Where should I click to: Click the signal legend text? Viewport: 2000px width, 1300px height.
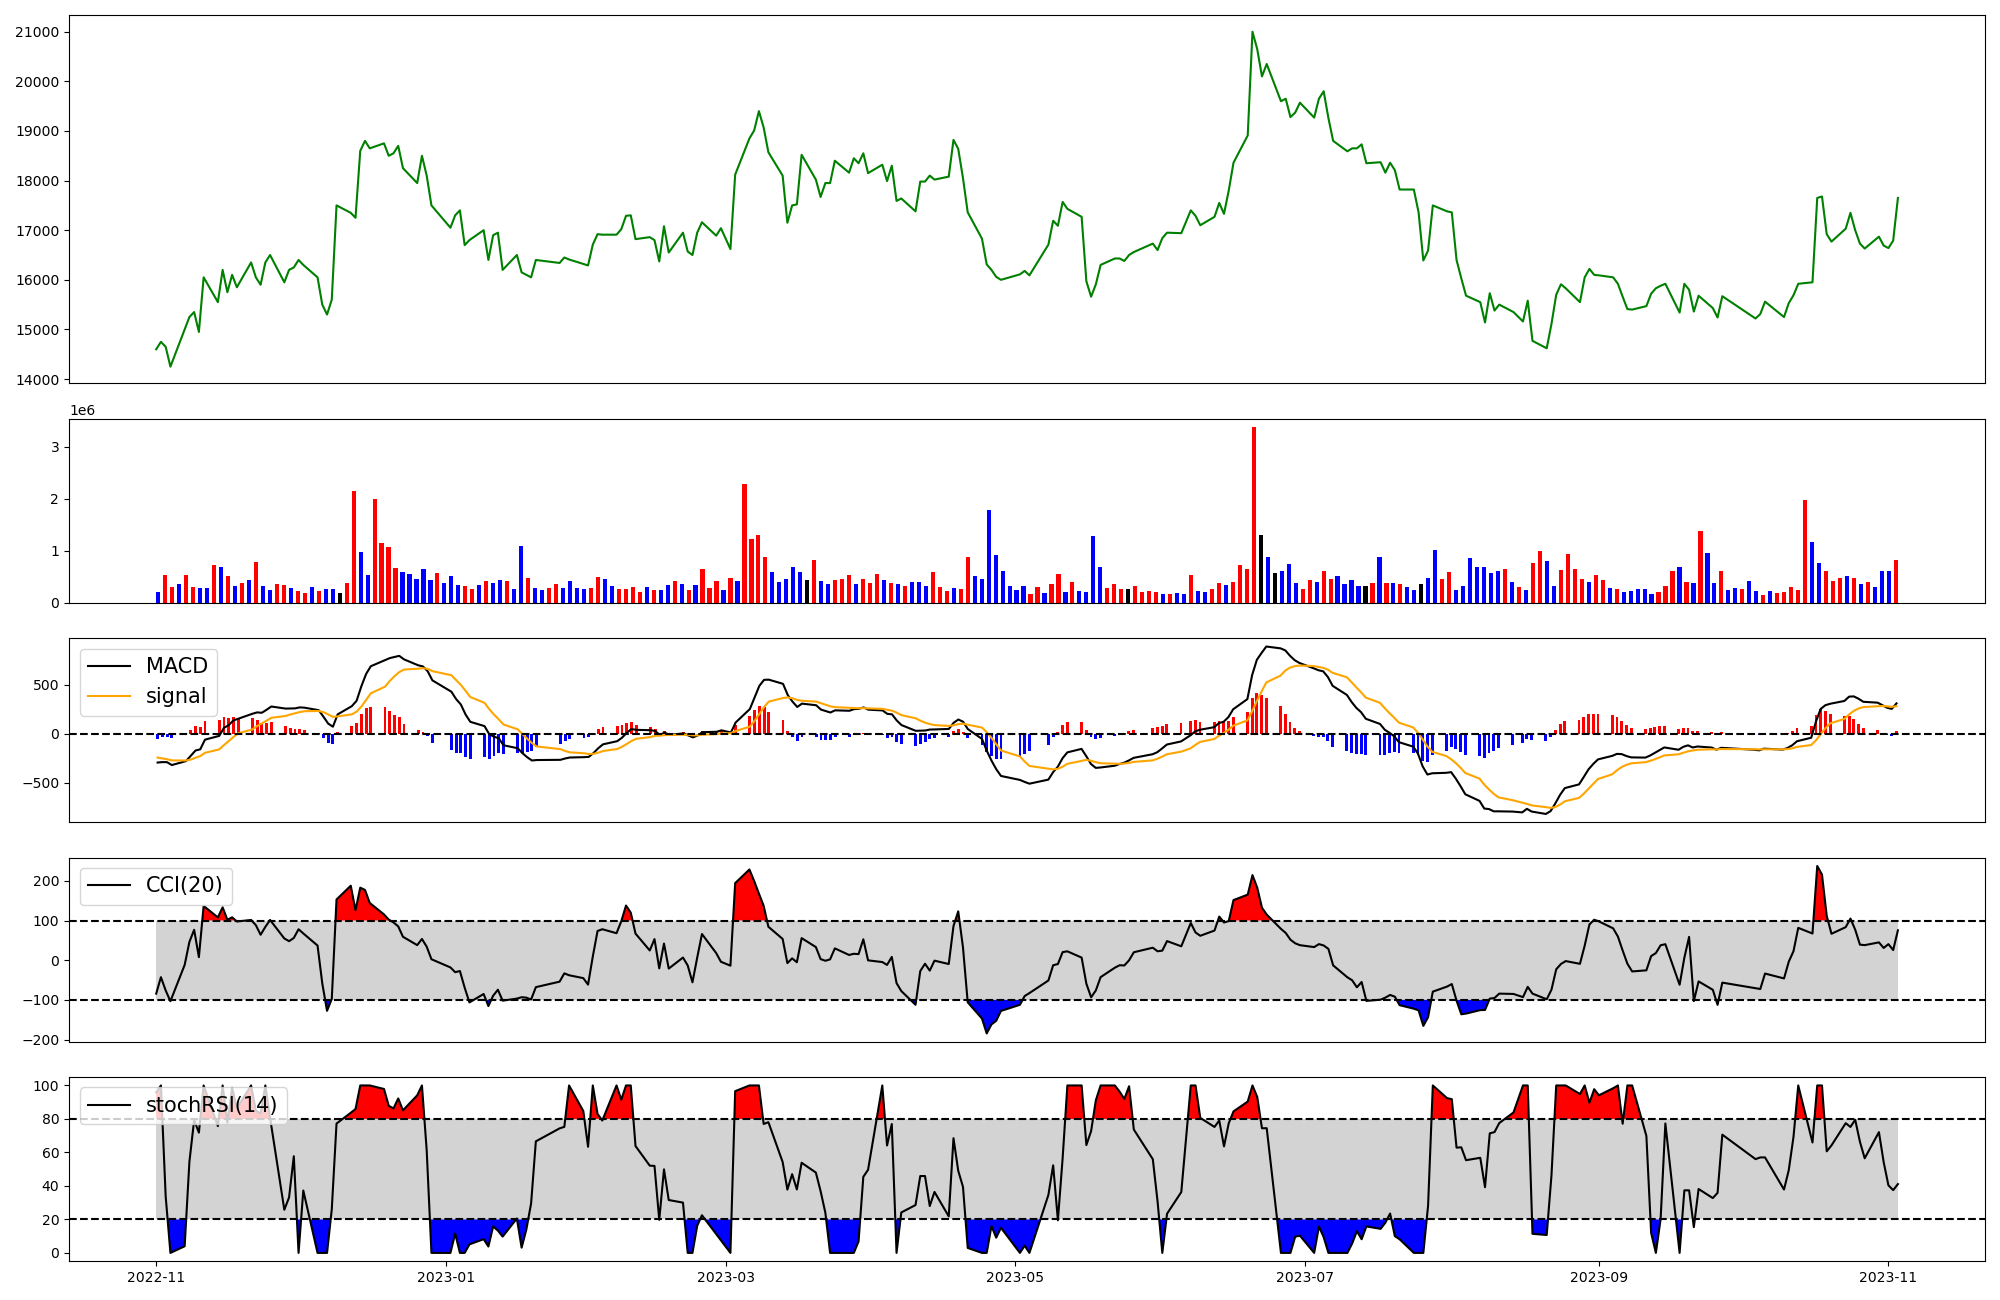pos(176,696)
